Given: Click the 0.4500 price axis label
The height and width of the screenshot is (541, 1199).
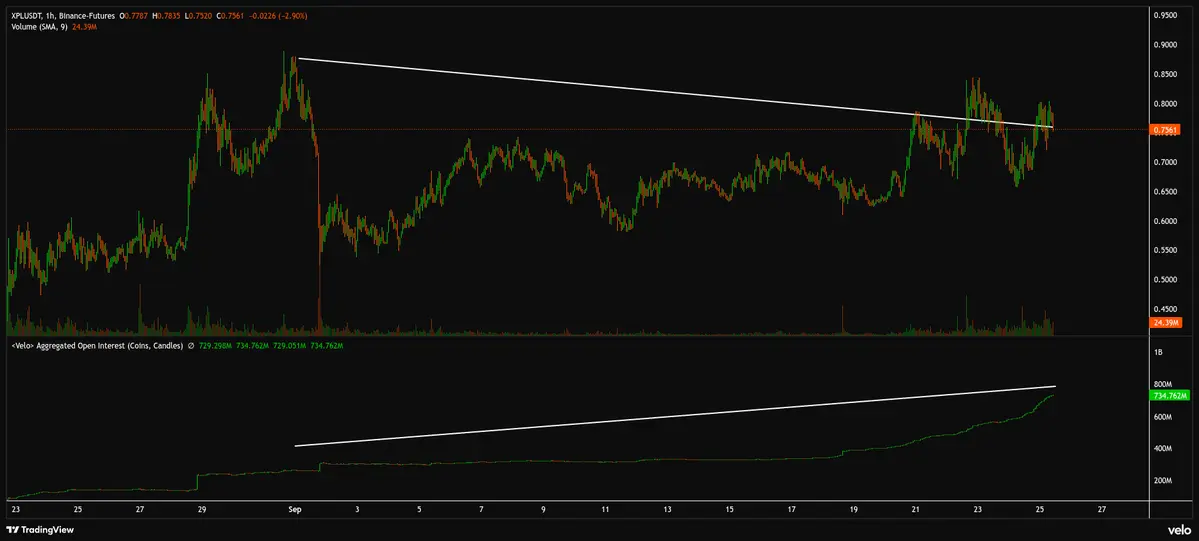Looking at the screenshot, I should [1166, 309].
